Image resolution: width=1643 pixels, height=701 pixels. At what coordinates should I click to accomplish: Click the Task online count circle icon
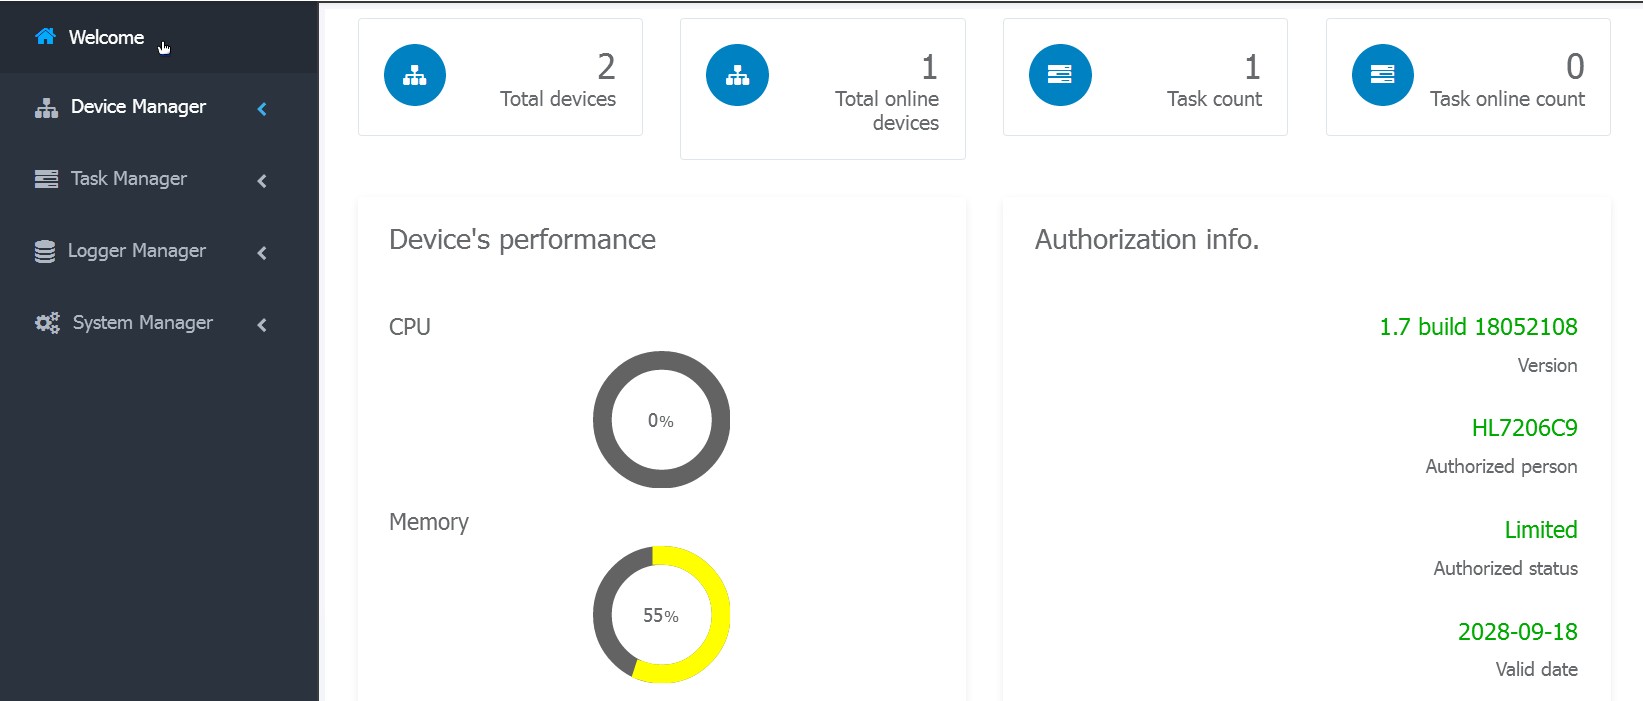1383,75
